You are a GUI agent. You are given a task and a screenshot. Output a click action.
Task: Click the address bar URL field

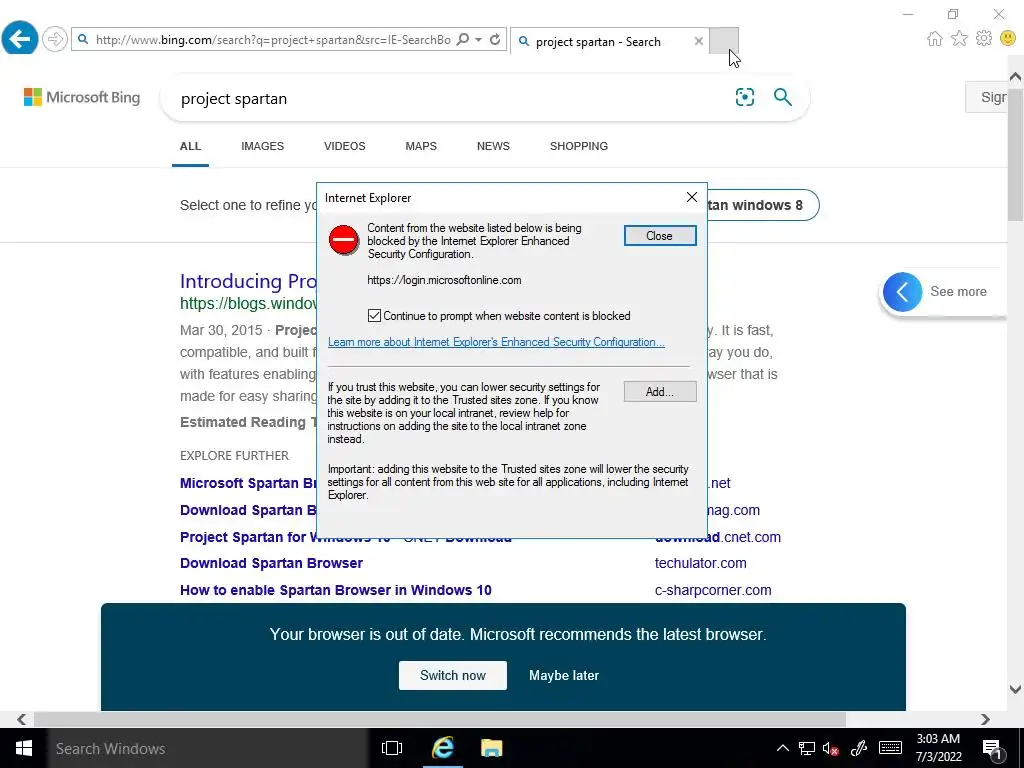(x=273, y=40)
